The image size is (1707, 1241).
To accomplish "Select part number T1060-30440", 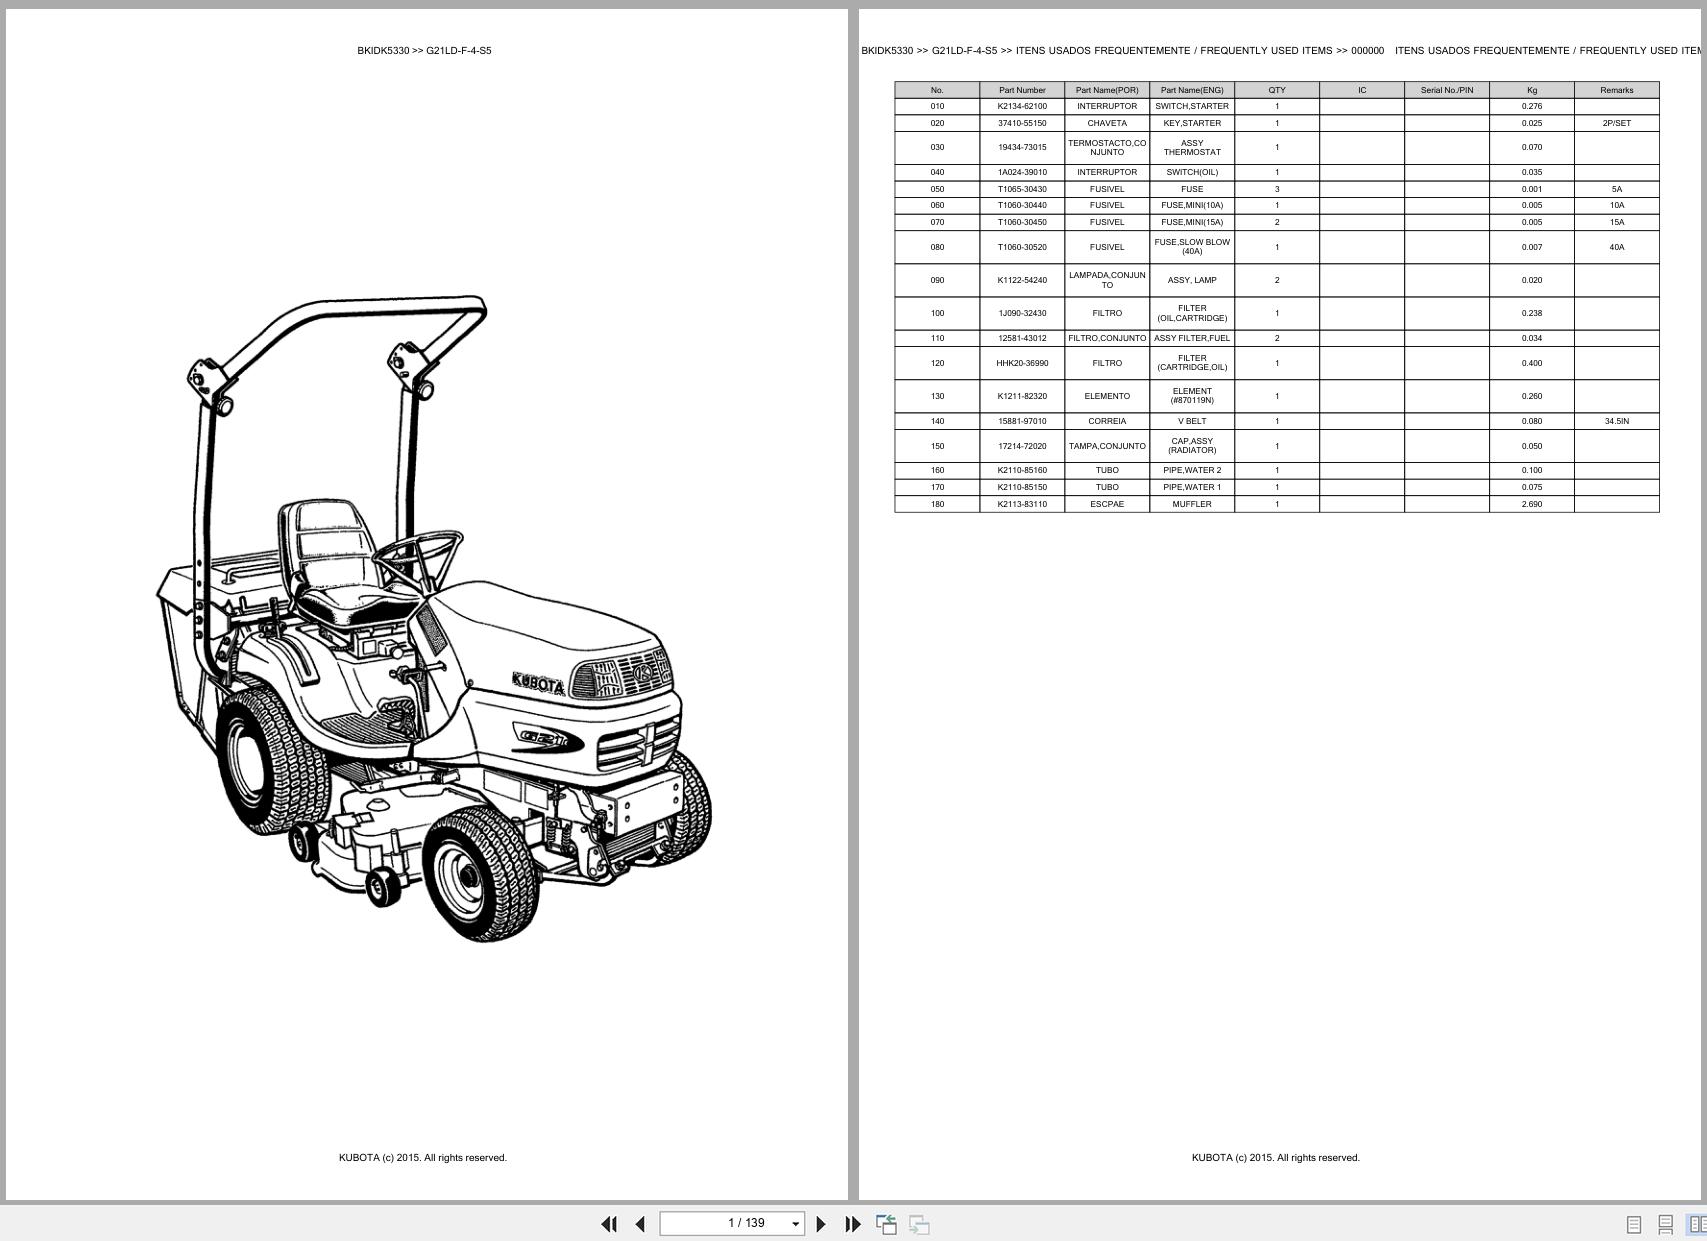I will click(1022, 205).
